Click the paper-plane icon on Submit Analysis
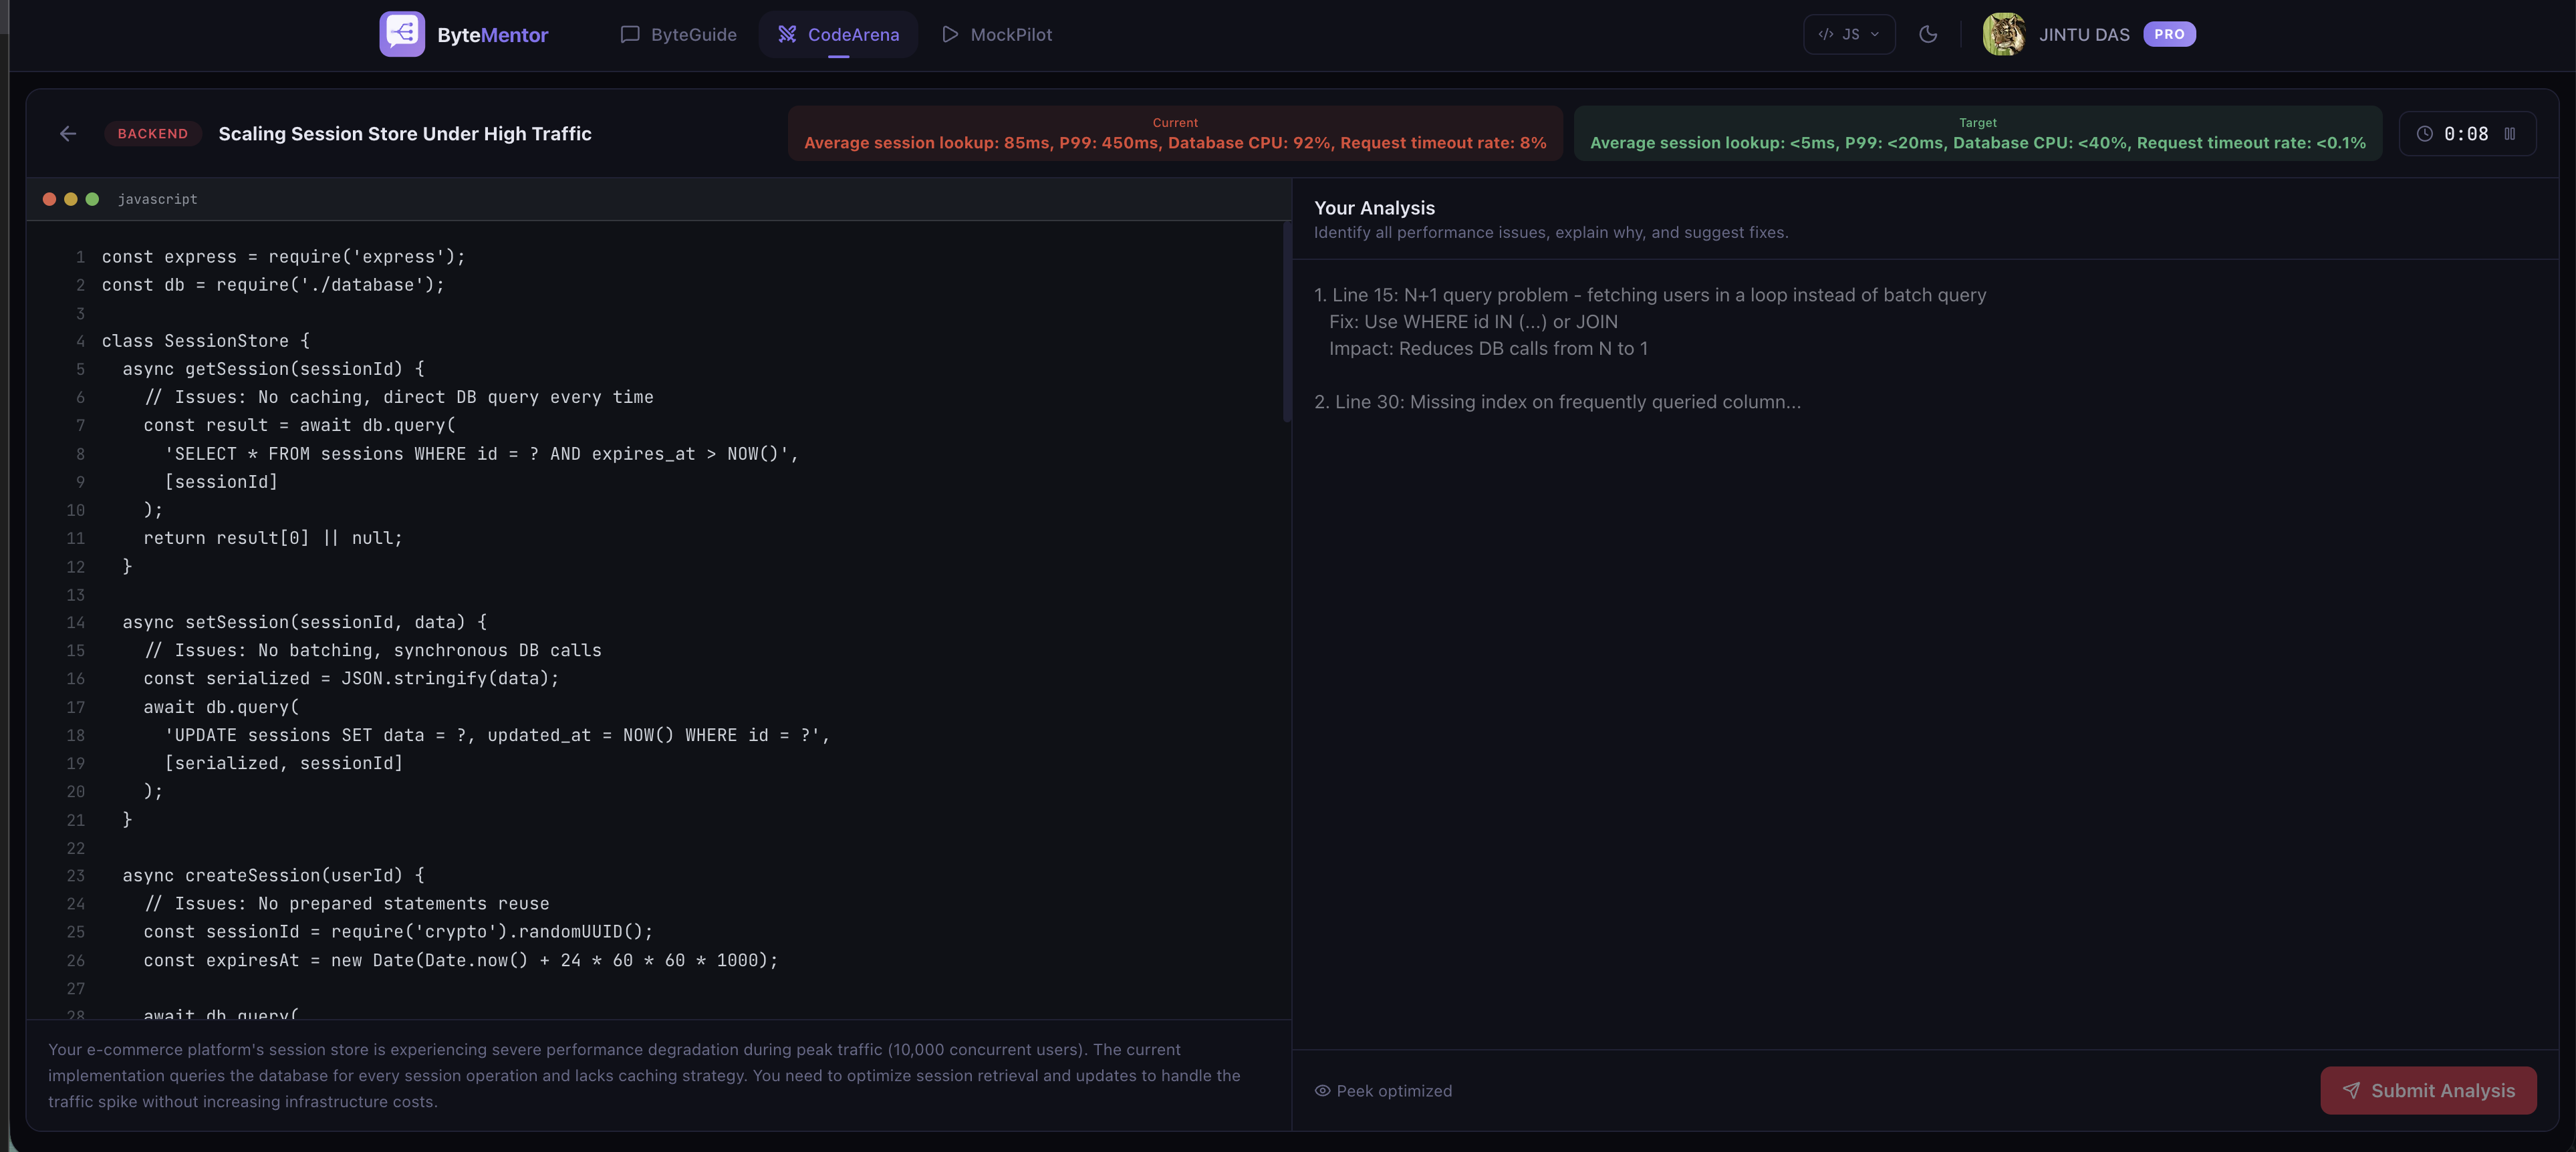Screen dimensions: 2576x1152 point(2352,1090)
